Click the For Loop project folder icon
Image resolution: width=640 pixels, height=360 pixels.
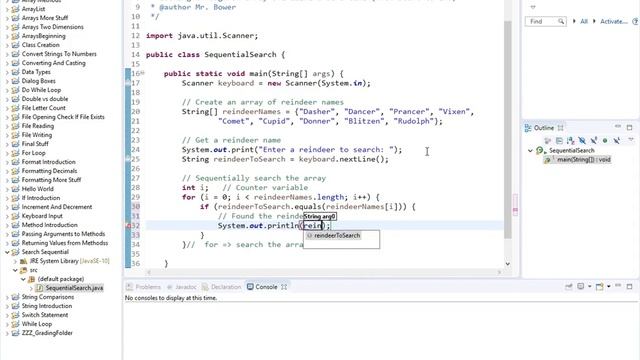point(16,153)
